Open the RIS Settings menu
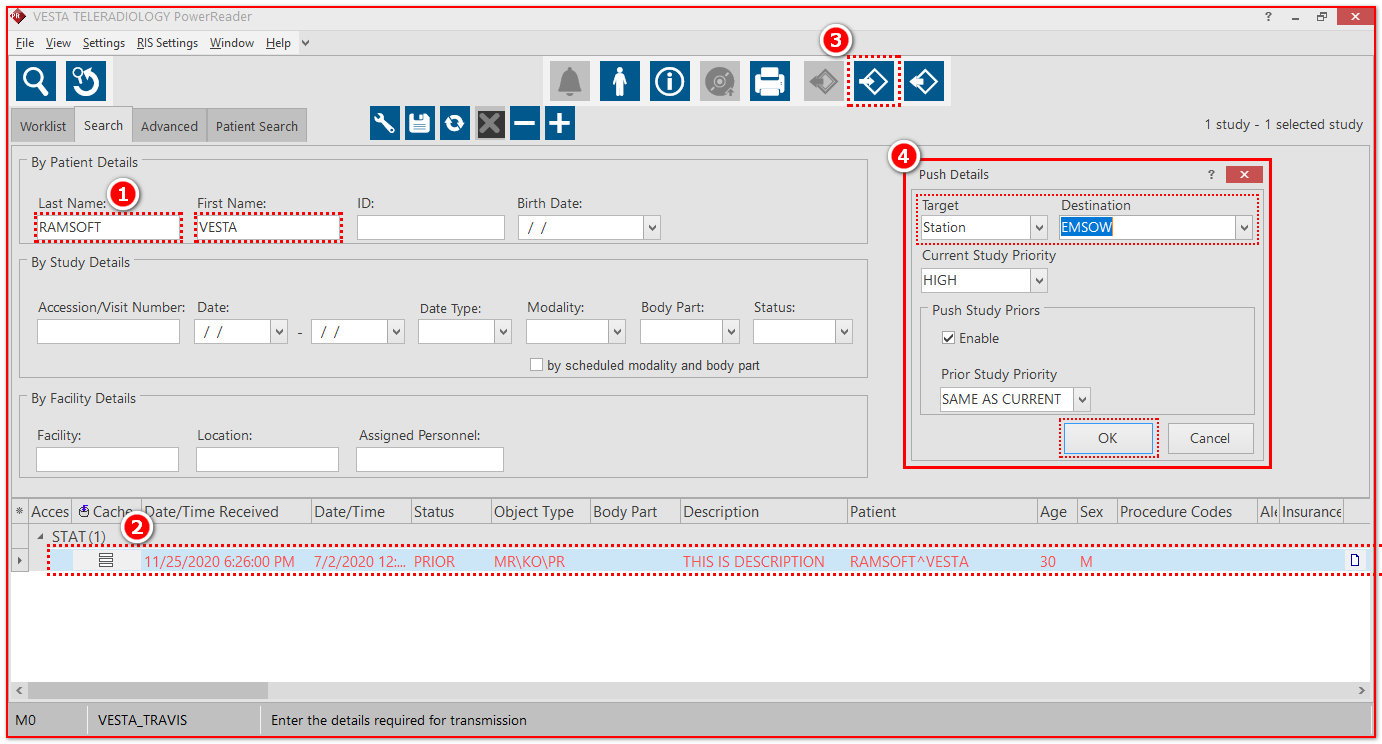Screen dimensions: 1382x744 167,43
